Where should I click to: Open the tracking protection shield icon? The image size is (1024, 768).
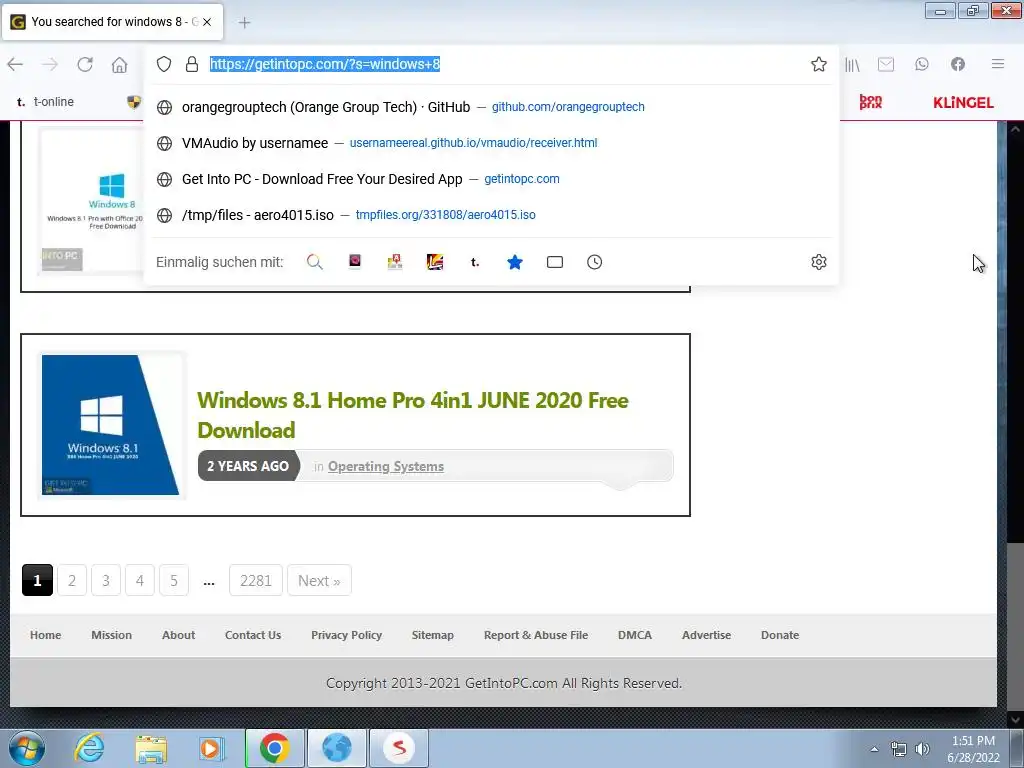(x=164, y=64)
